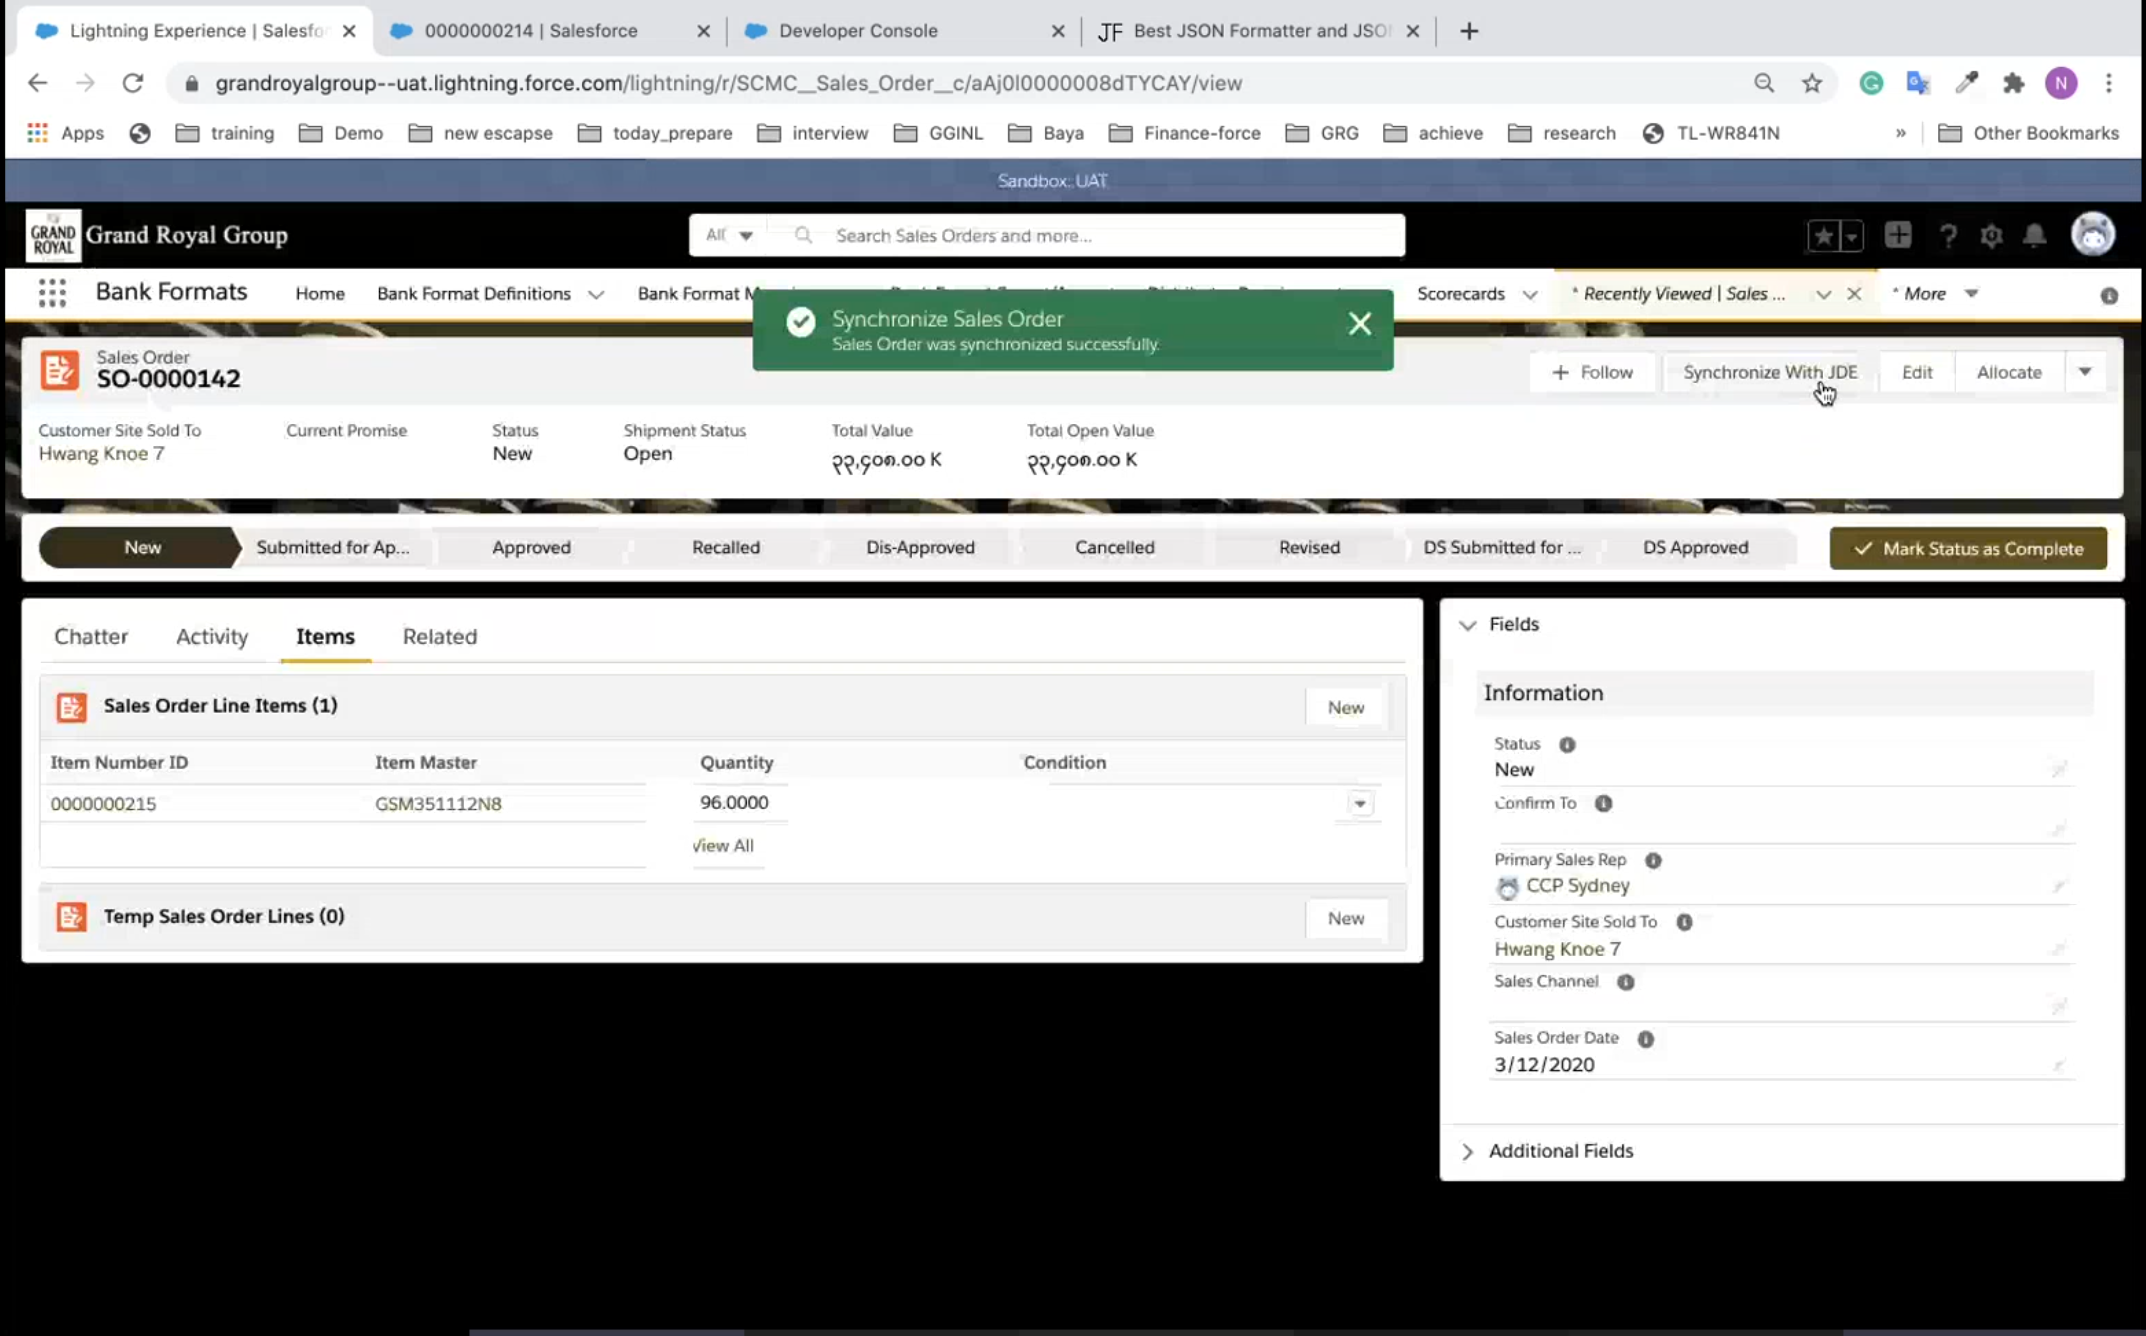Collapse the Fields section

click(x=1467, y=625)
